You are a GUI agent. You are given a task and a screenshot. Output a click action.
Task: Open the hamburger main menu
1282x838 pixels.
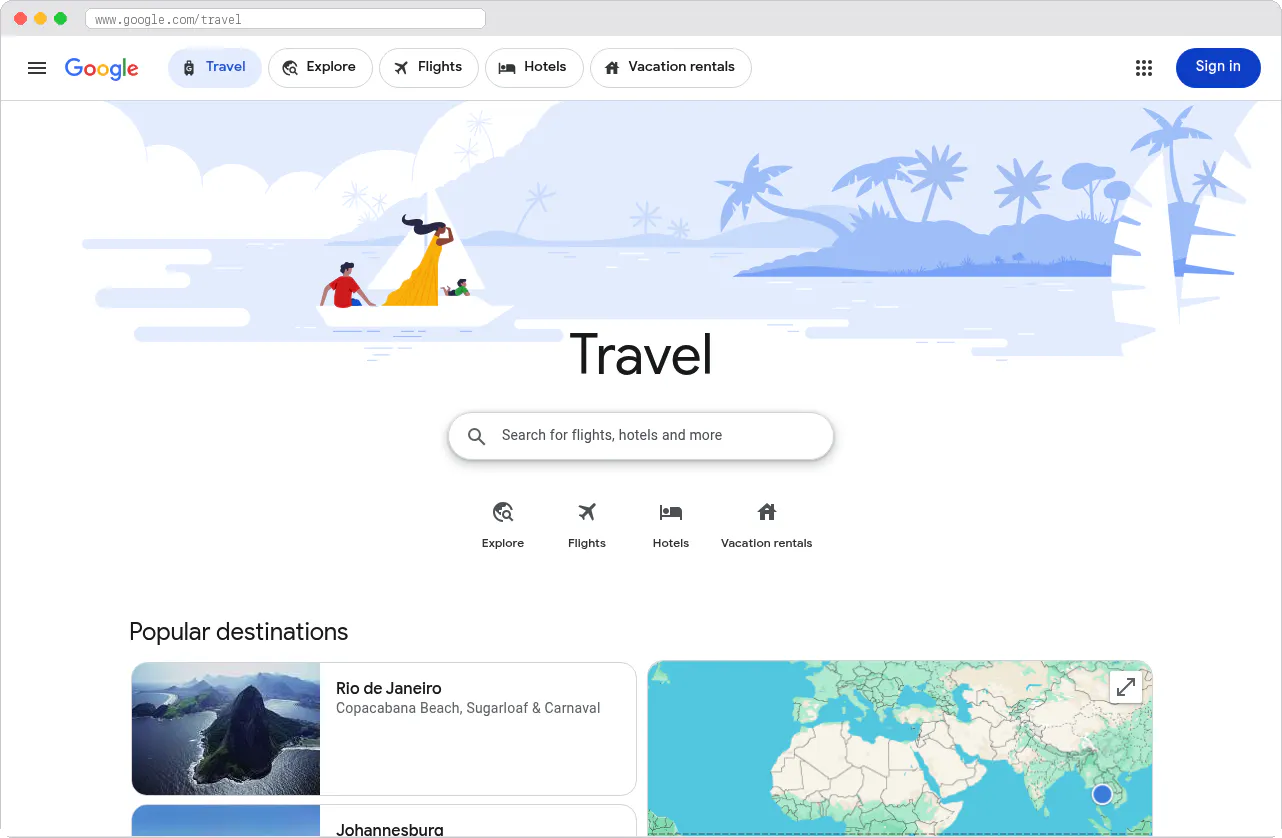click(x=37, y=68)
